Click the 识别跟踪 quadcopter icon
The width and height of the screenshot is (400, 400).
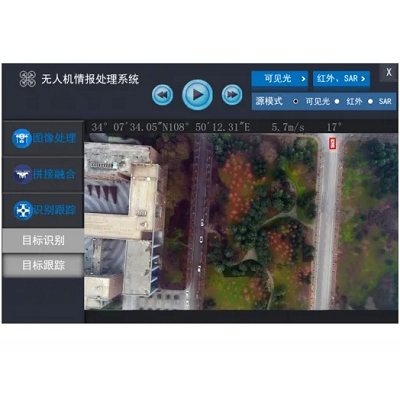[23, 210]
